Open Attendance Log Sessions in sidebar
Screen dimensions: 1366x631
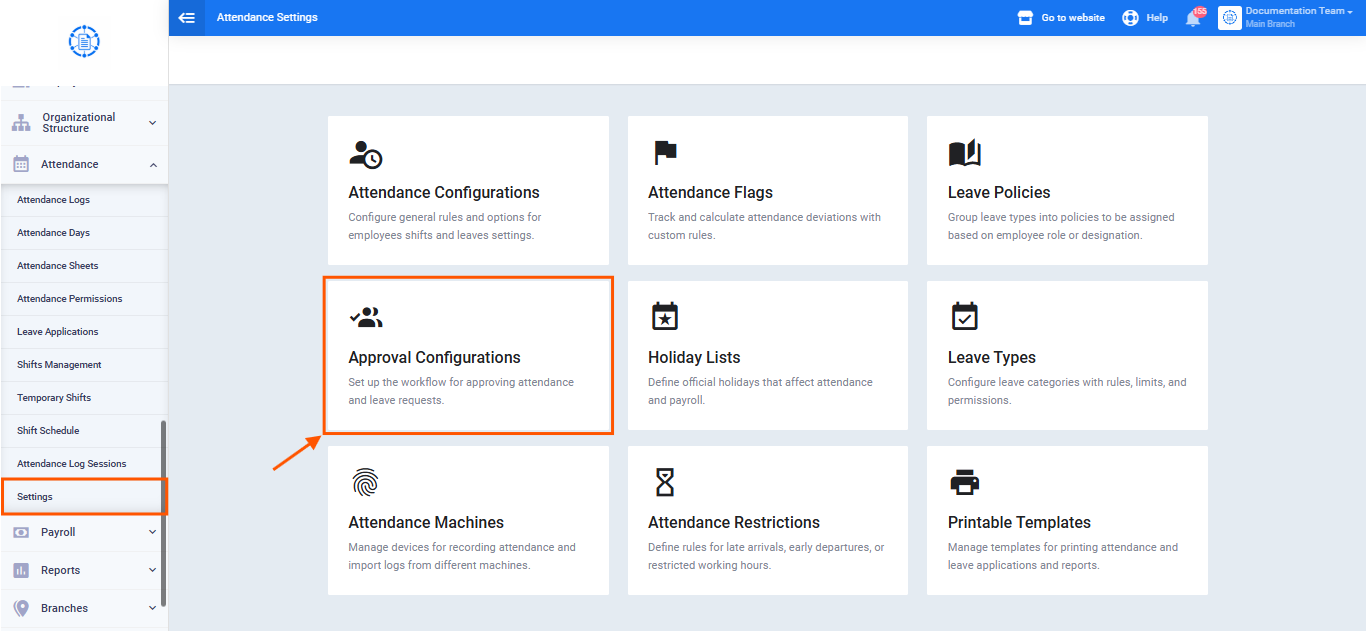(84, 464)
